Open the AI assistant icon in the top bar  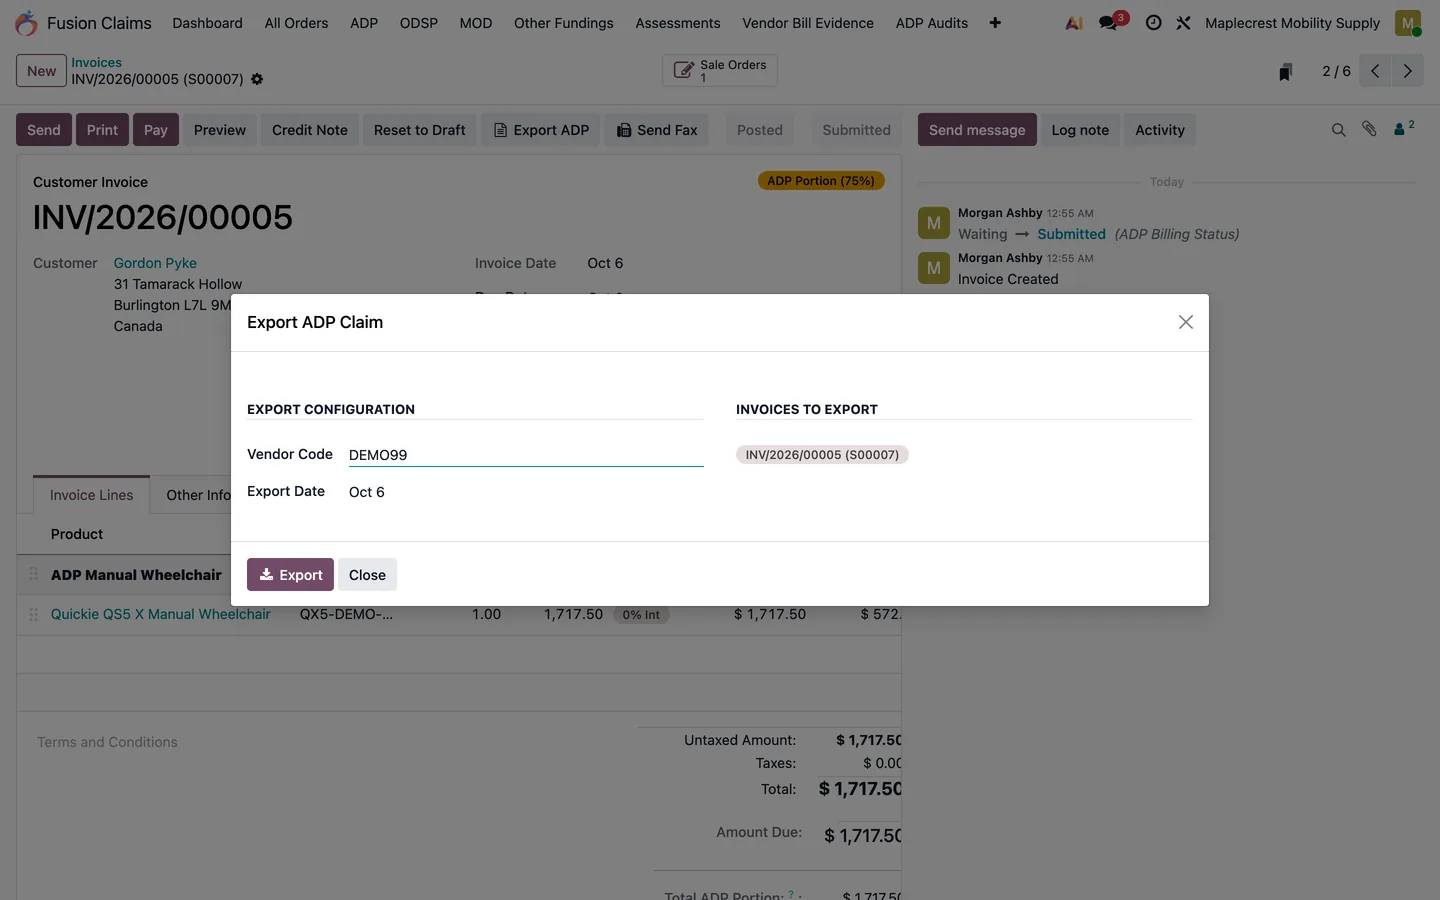point(1074,23)
